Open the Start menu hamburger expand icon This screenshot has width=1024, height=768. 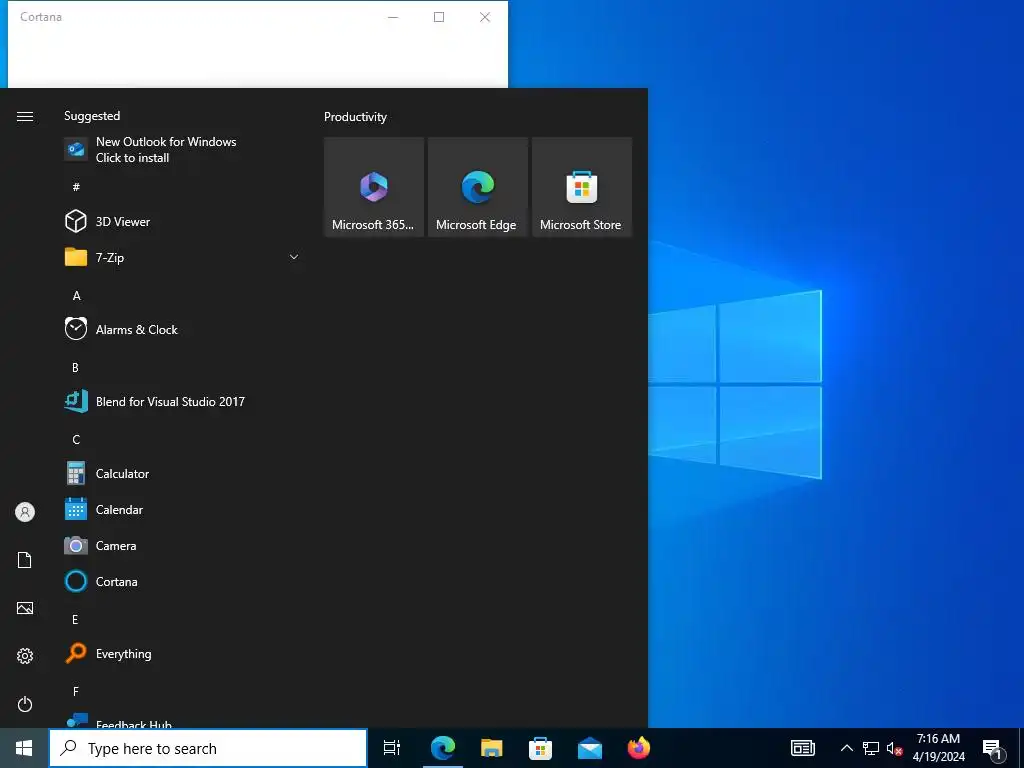click(x=25, y=116)
